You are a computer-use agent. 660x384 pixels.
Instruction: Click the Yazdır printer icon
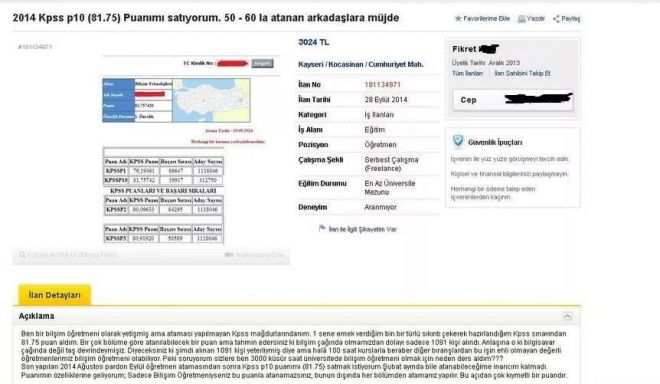tap(522, 19)
